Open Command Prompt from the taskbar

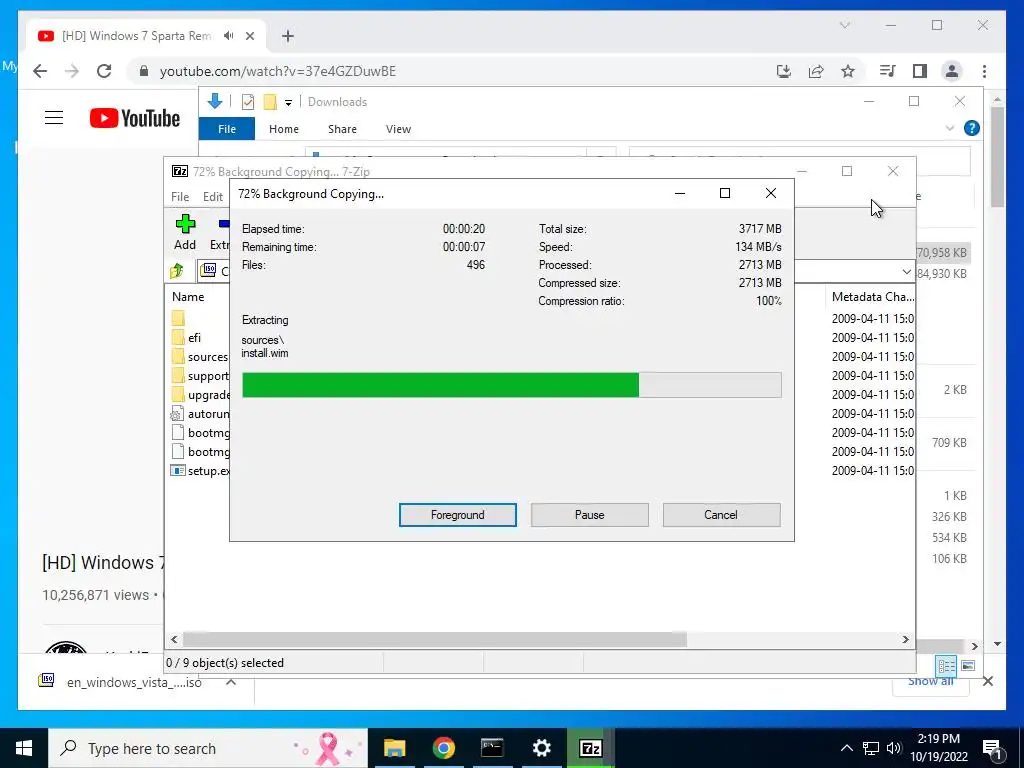pos(492,748)
